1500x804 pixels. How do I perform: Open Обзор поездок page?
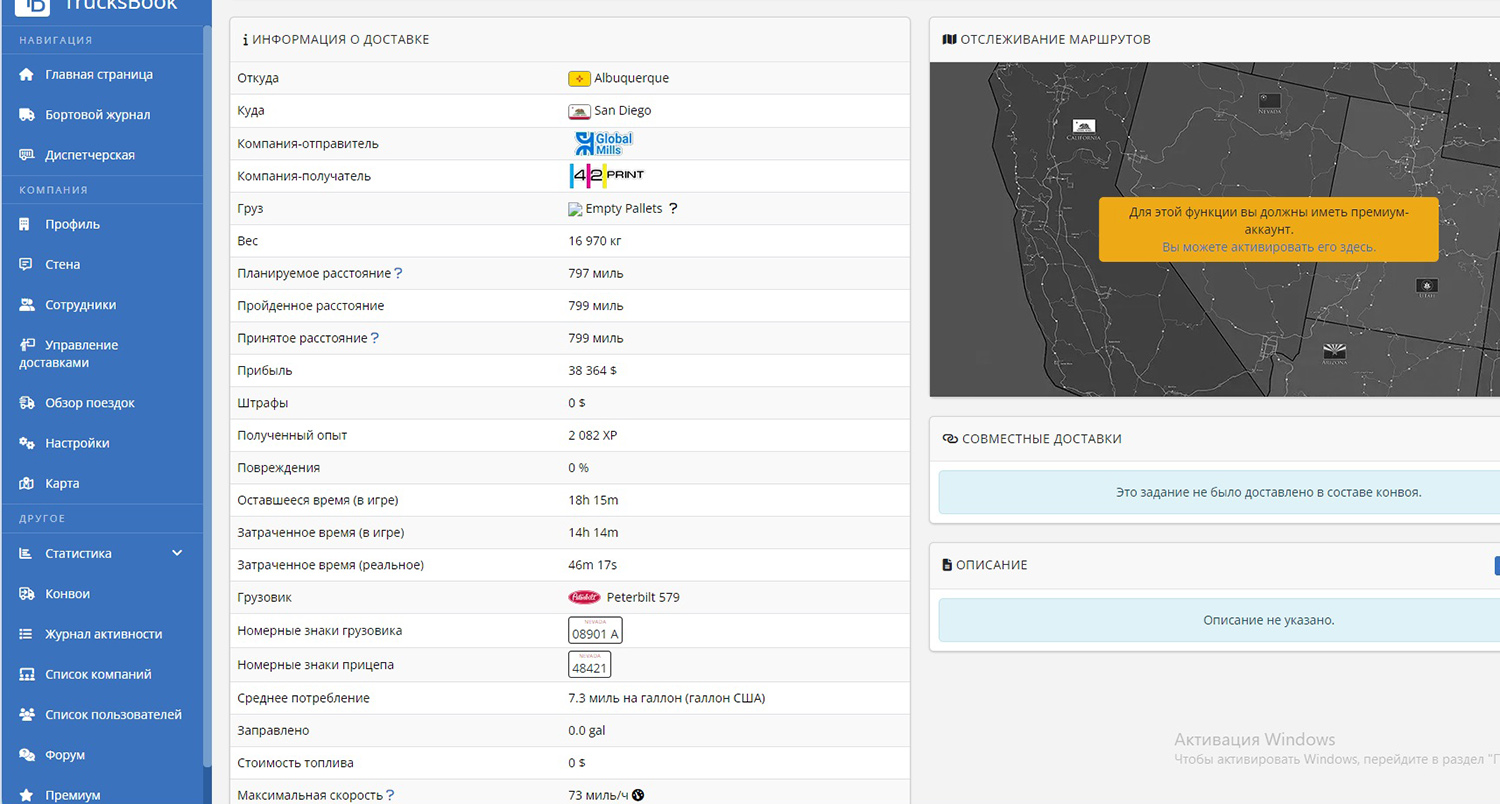90,403
